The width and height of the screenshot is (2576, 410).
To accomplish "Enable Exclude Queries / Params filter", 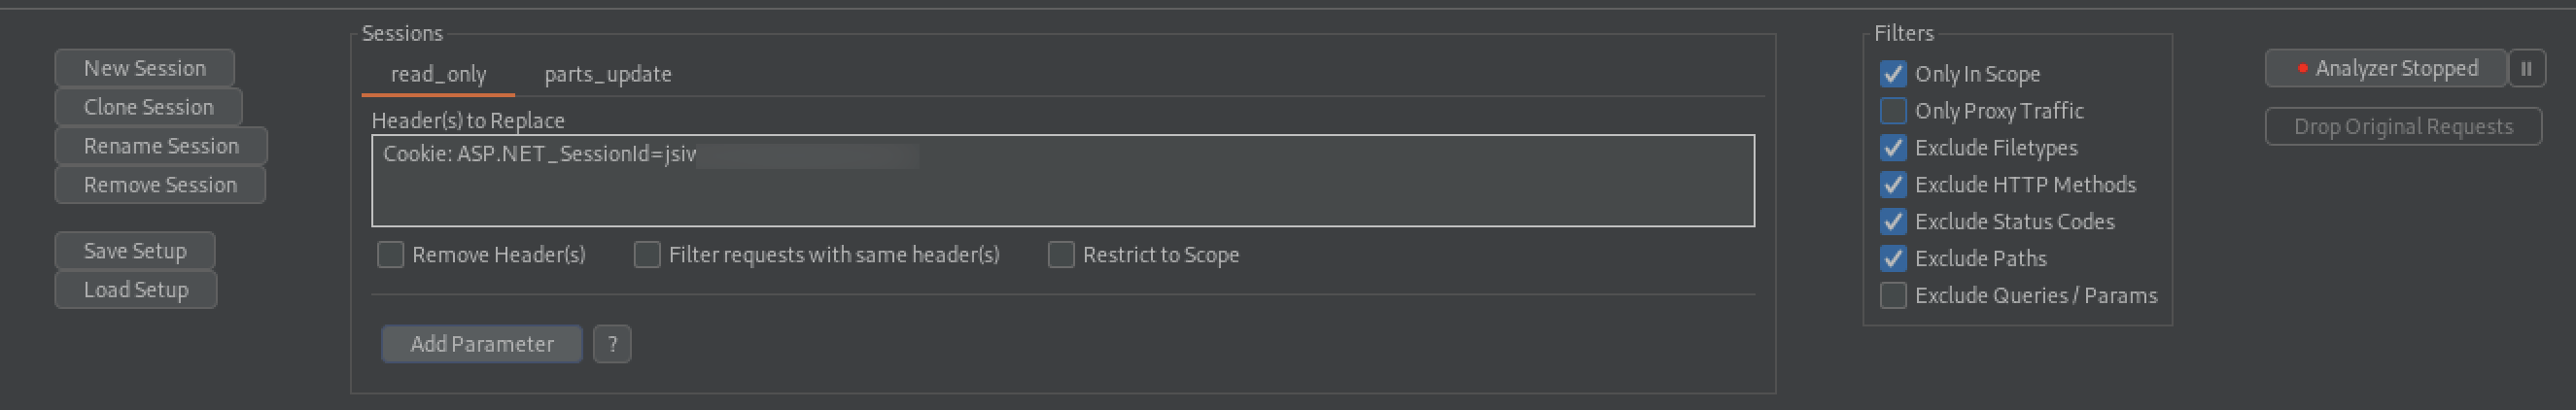I will (x=1893, y=295).
